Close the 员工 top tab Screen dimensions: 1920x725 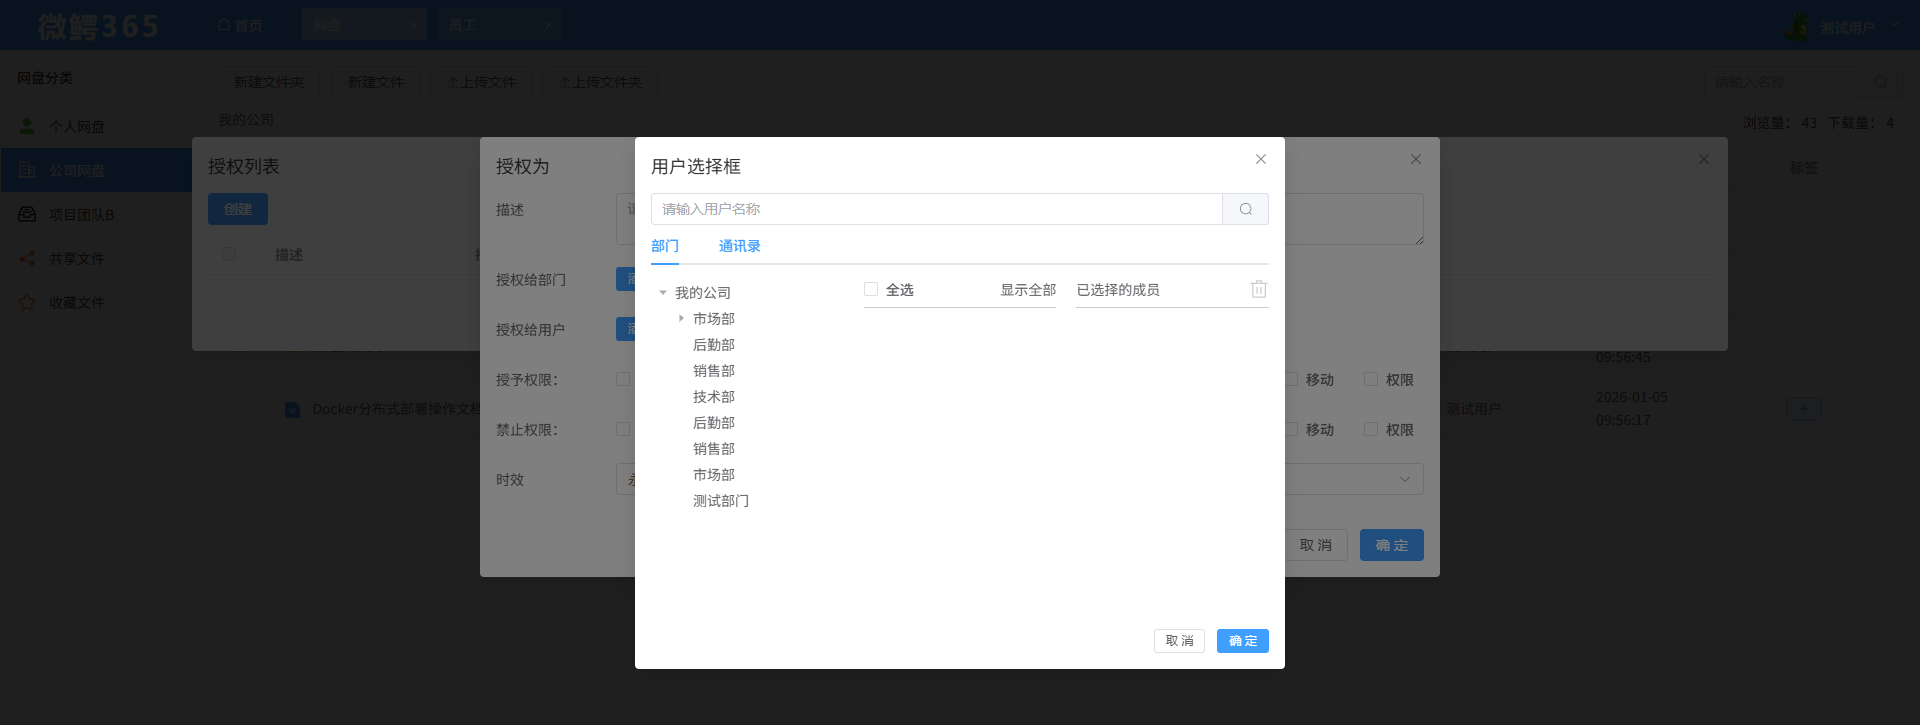(548, 25)
